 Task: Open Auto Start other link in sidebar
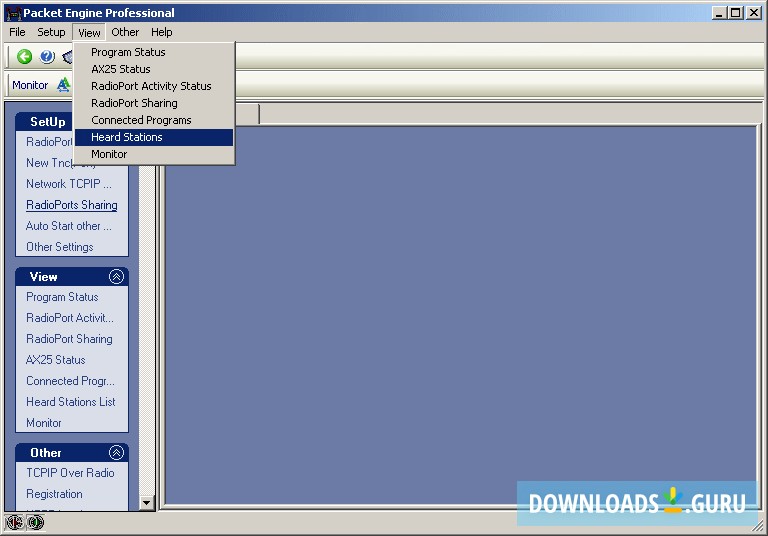tap(69, 226)
